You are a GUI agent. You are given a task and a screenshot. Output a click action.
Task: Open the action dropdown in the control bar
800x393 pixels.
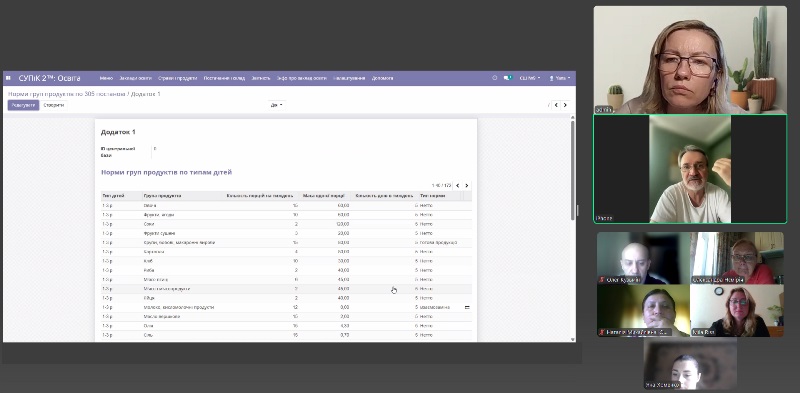click(x=277, y=105)
